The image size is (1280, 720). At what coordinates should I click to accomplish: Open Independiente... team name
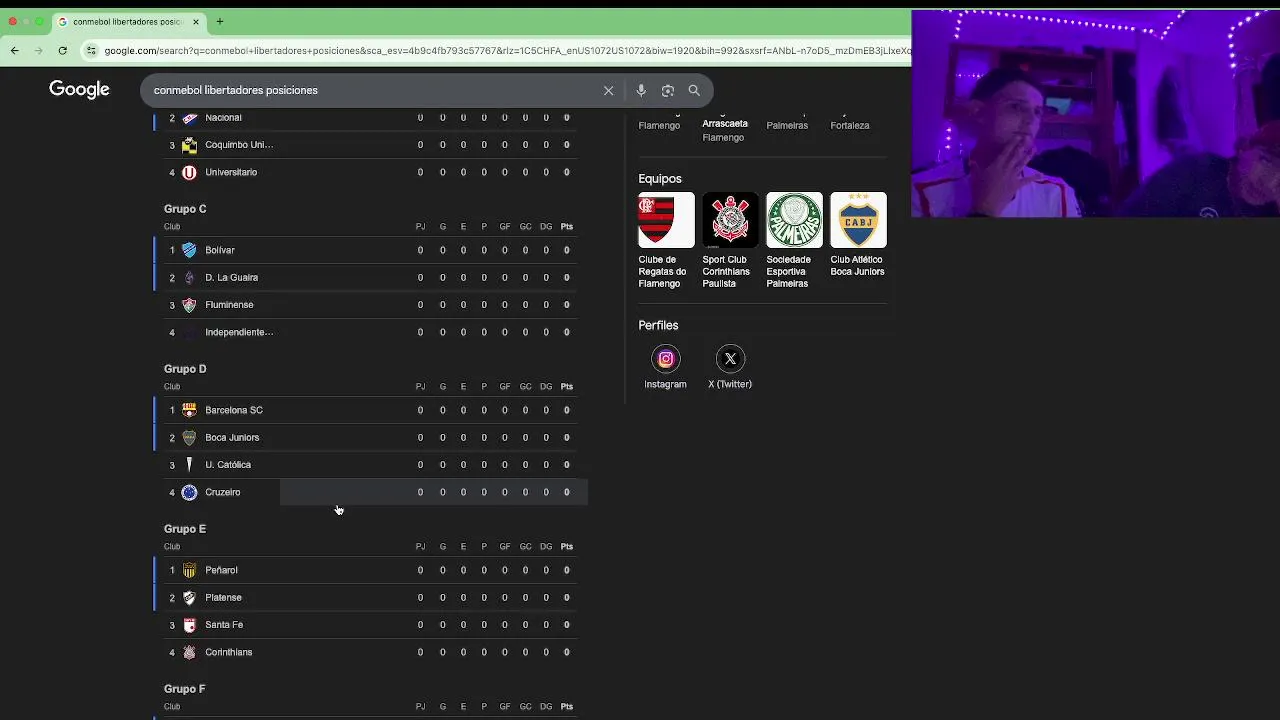[239, 332]
